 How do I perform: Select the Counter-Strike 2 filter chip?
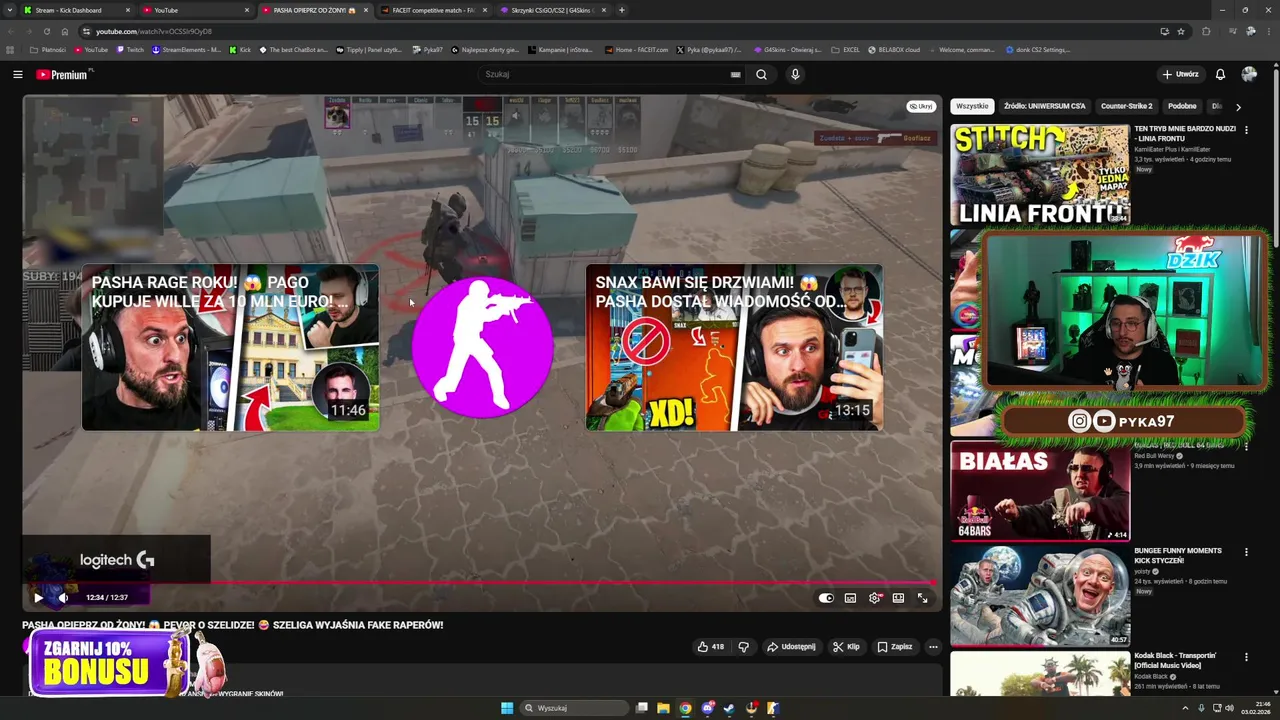[x=1126, y=106]
